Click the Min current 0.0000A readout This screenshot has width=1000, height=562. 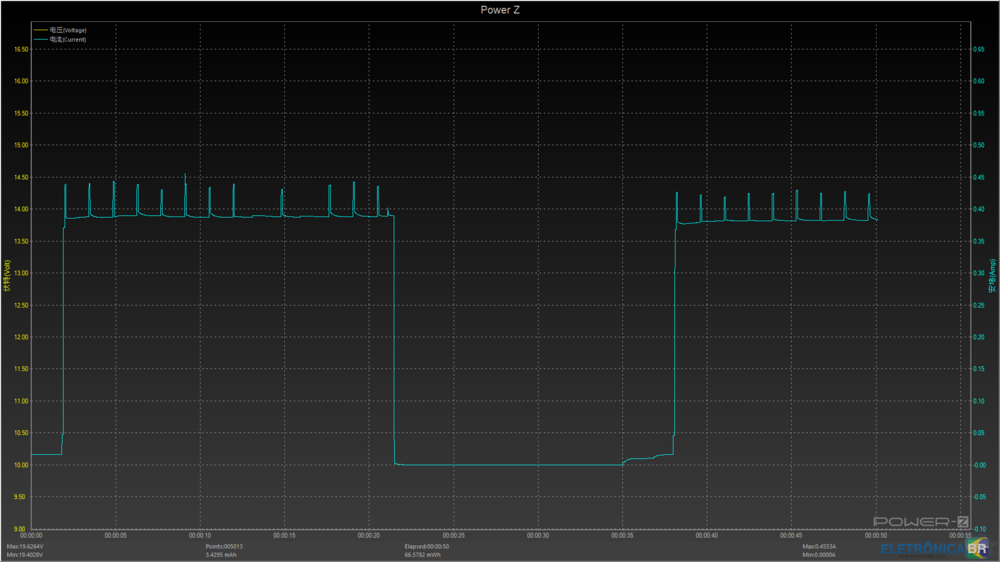pos(821,554)
